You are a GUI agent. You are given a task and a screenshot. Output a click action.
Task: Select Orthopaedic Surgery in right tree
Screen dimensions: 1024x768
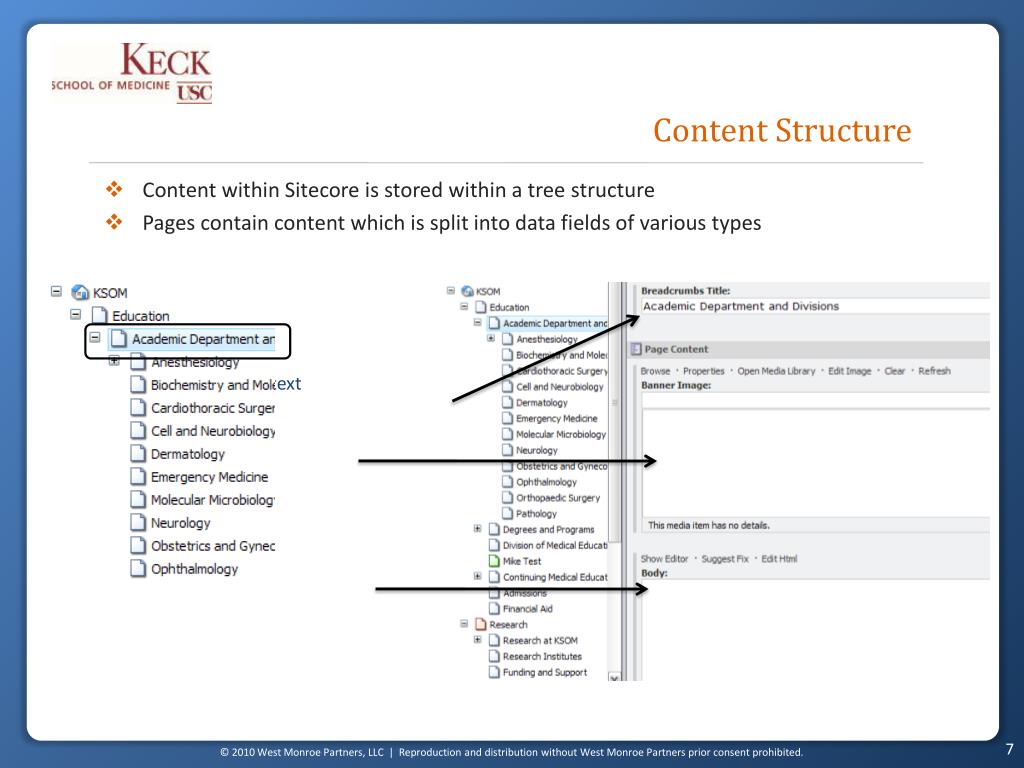(x=558, y=498)
